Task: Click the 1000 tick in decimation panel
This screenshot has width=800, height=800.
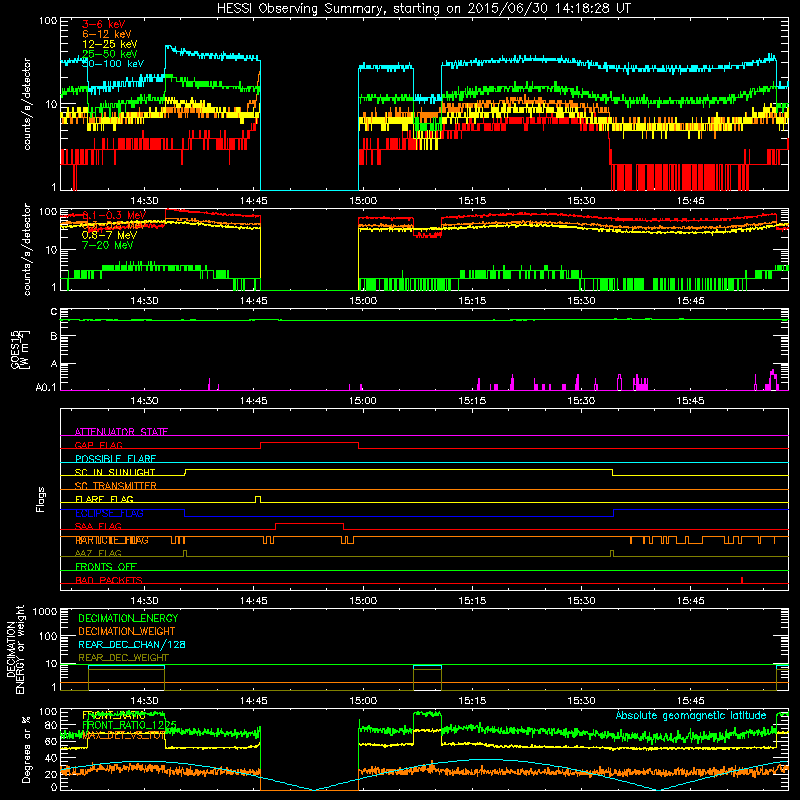Action: [45, 611]
